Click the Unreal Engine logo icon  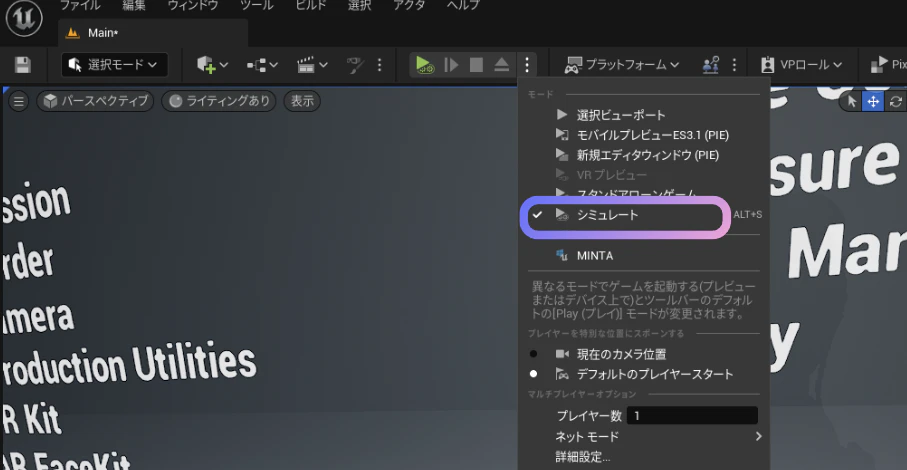click(24, 18)
